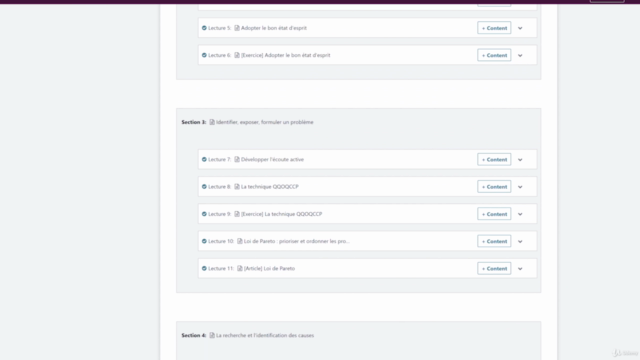Expand Lecture 6 with its chevron

(x=520, y=56)
